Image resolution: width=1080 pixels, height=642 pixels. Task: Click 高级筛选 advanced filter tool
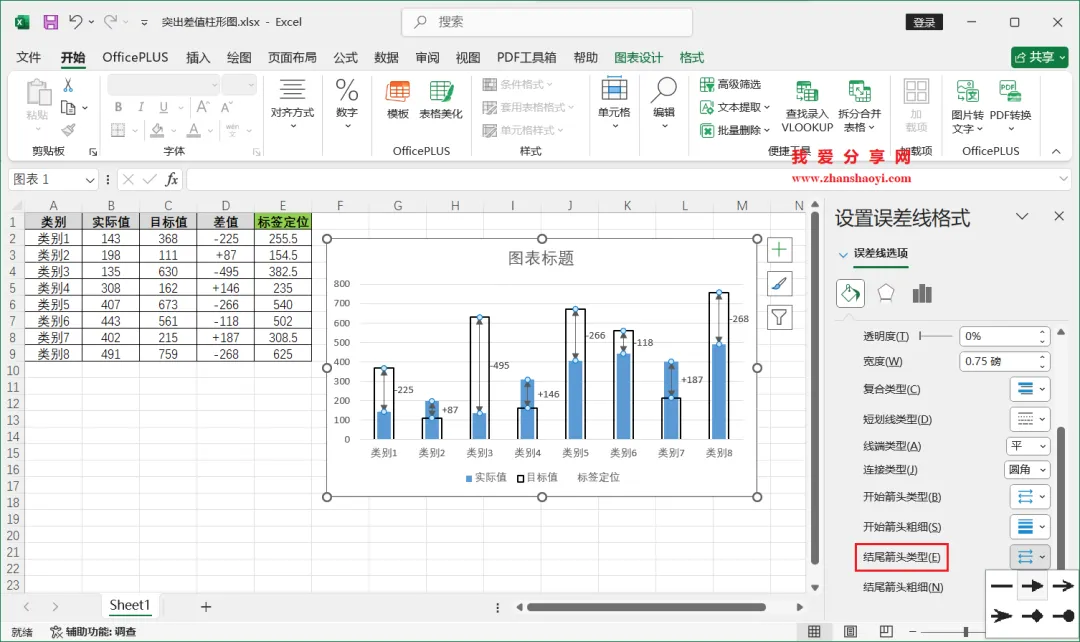(730, 84)
